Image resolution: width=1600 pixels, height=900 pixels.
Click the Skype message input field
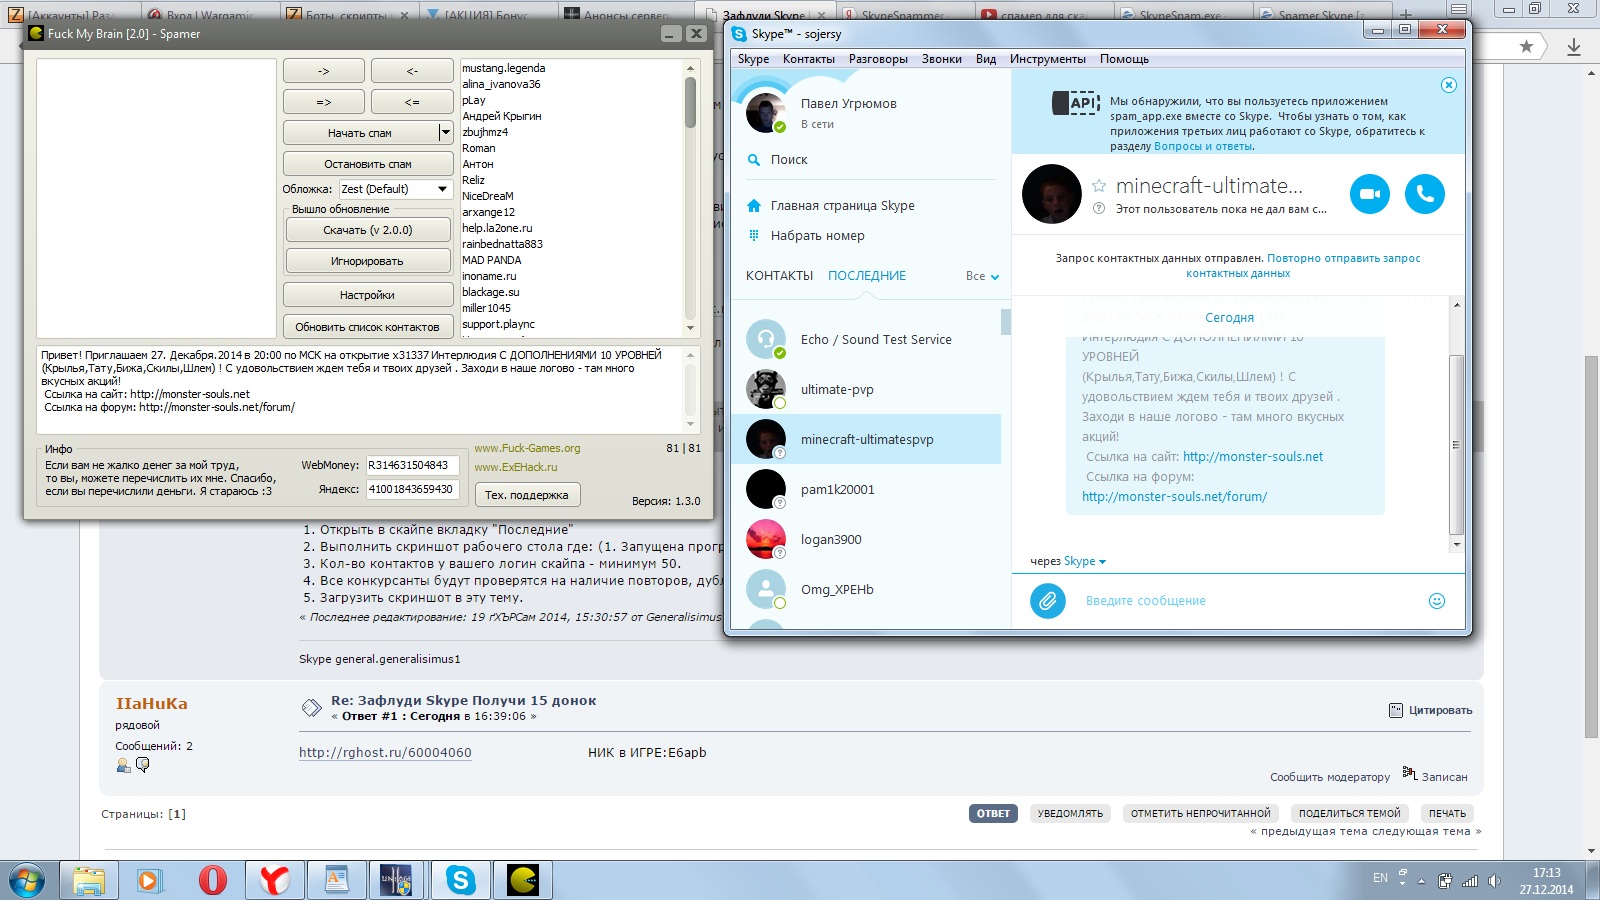coord(1250,601)
